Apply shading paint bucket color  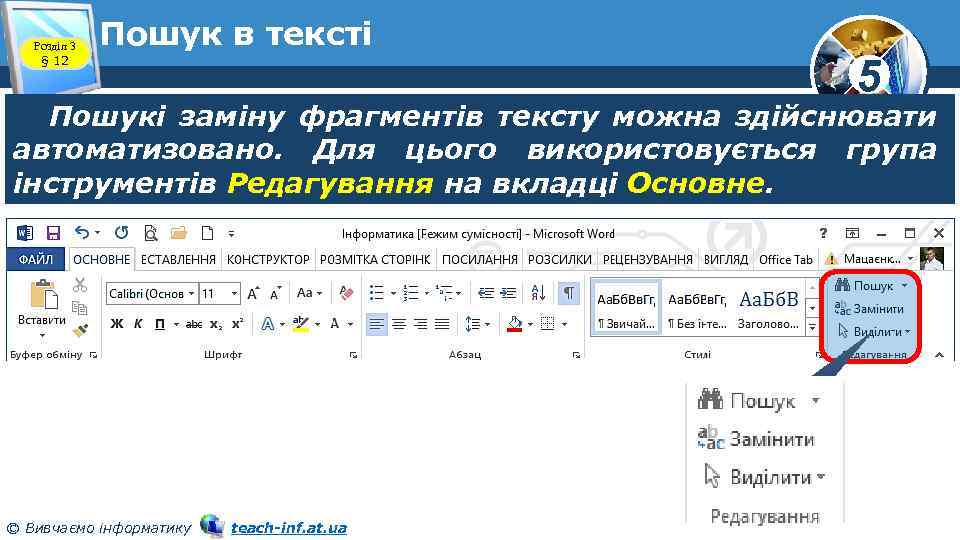515,324
